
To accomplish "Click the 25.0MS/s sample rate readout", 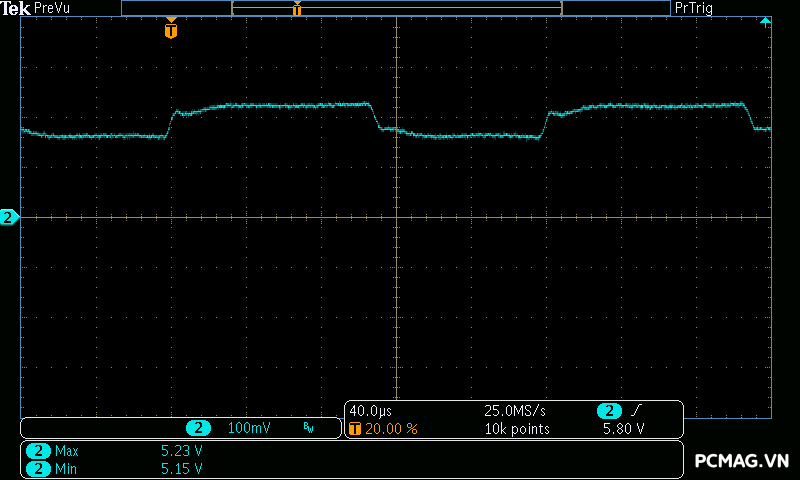I will [x=516, y=411].
